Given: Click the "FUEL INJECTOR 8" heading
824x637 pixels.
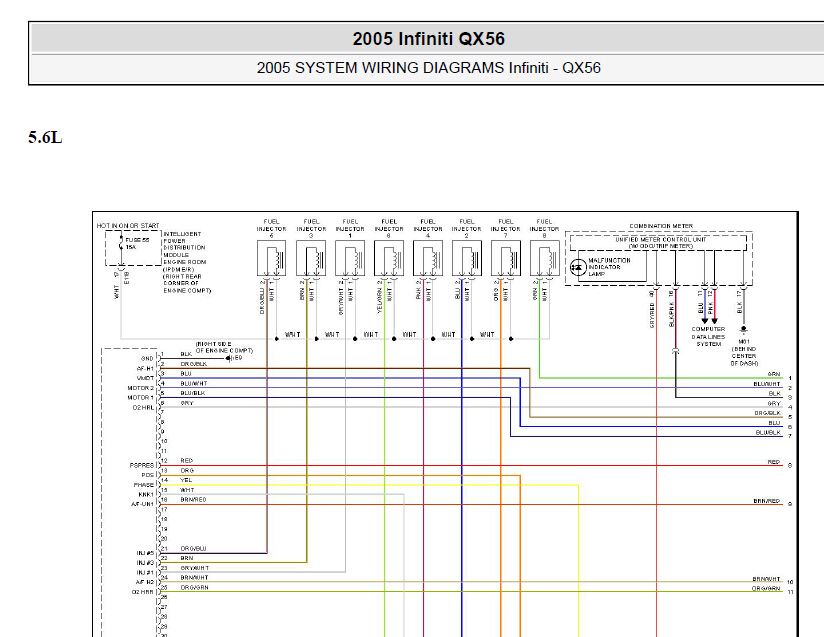Looking at the screenshot, I should pyautogui.click(x=544, y=229).
